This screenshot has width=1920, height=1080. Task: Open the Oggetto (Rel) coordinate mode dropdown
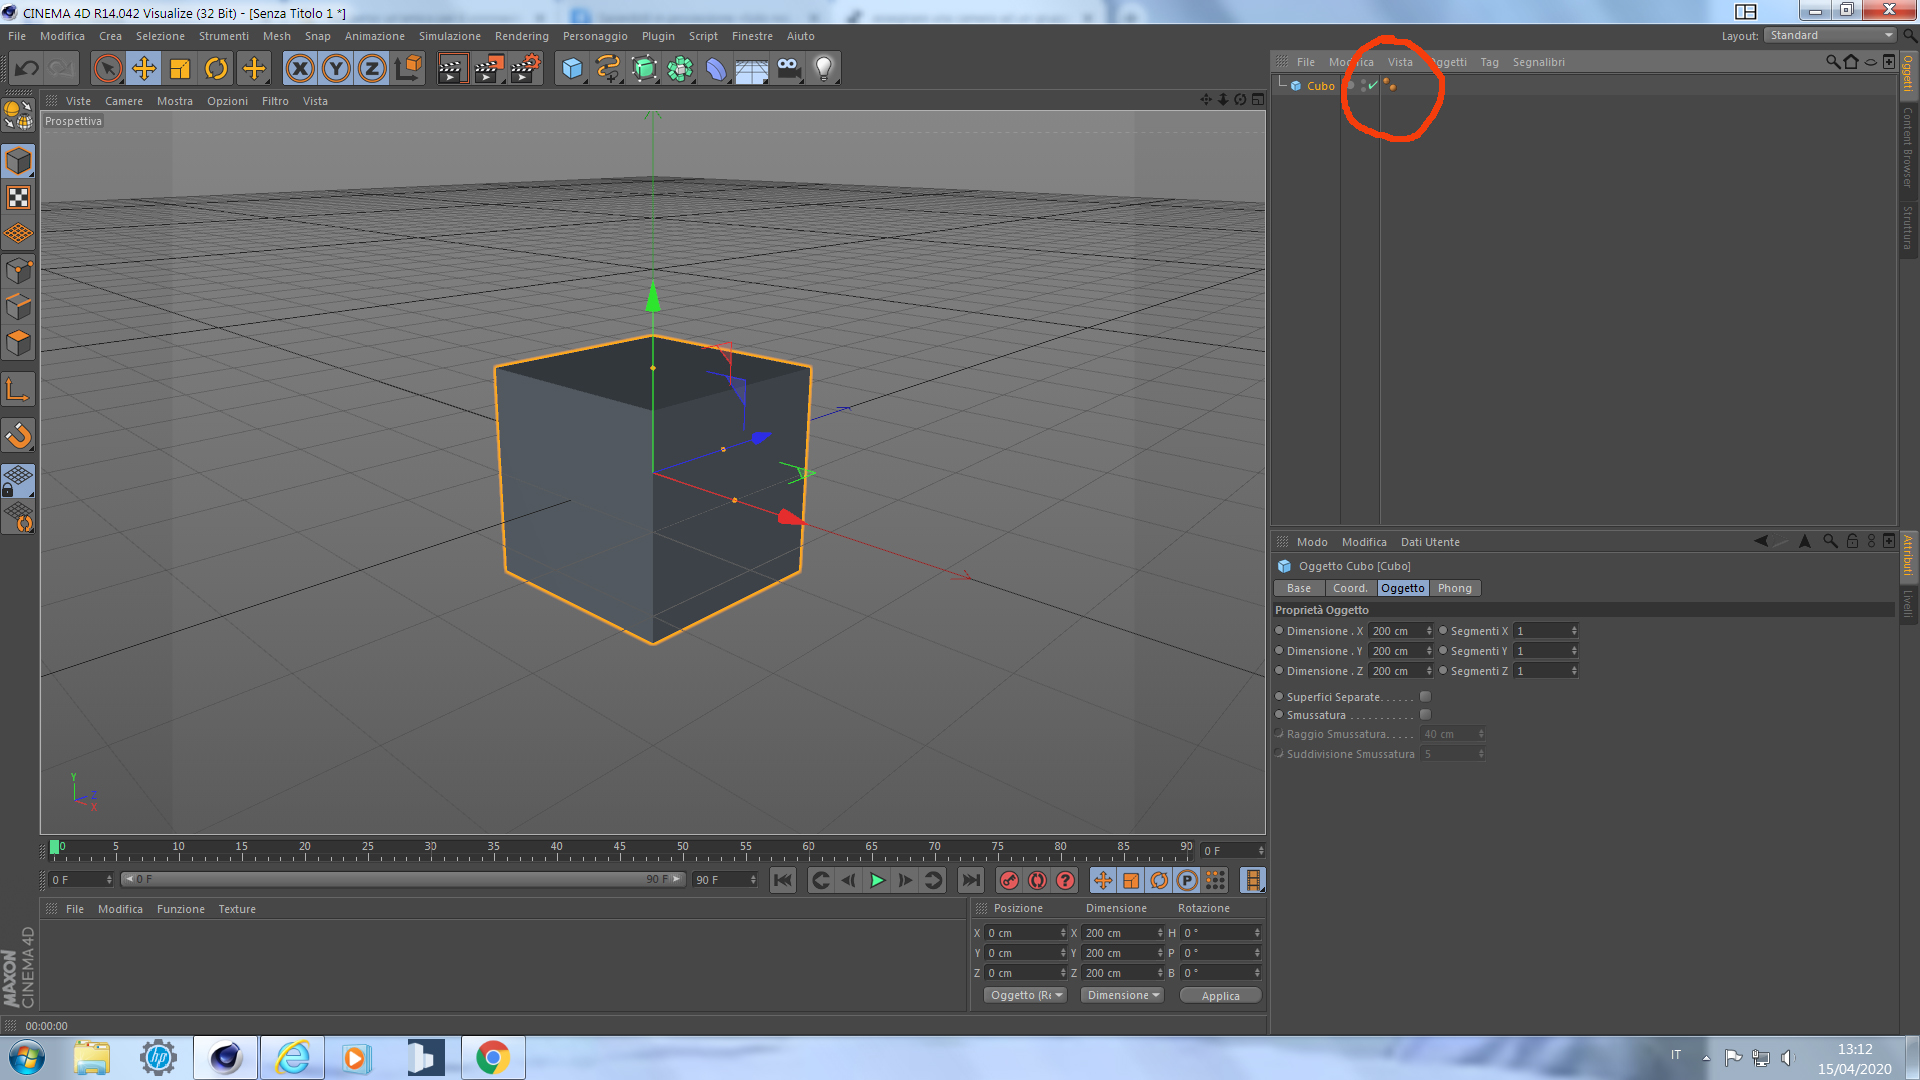click(x=1026, y=995)
